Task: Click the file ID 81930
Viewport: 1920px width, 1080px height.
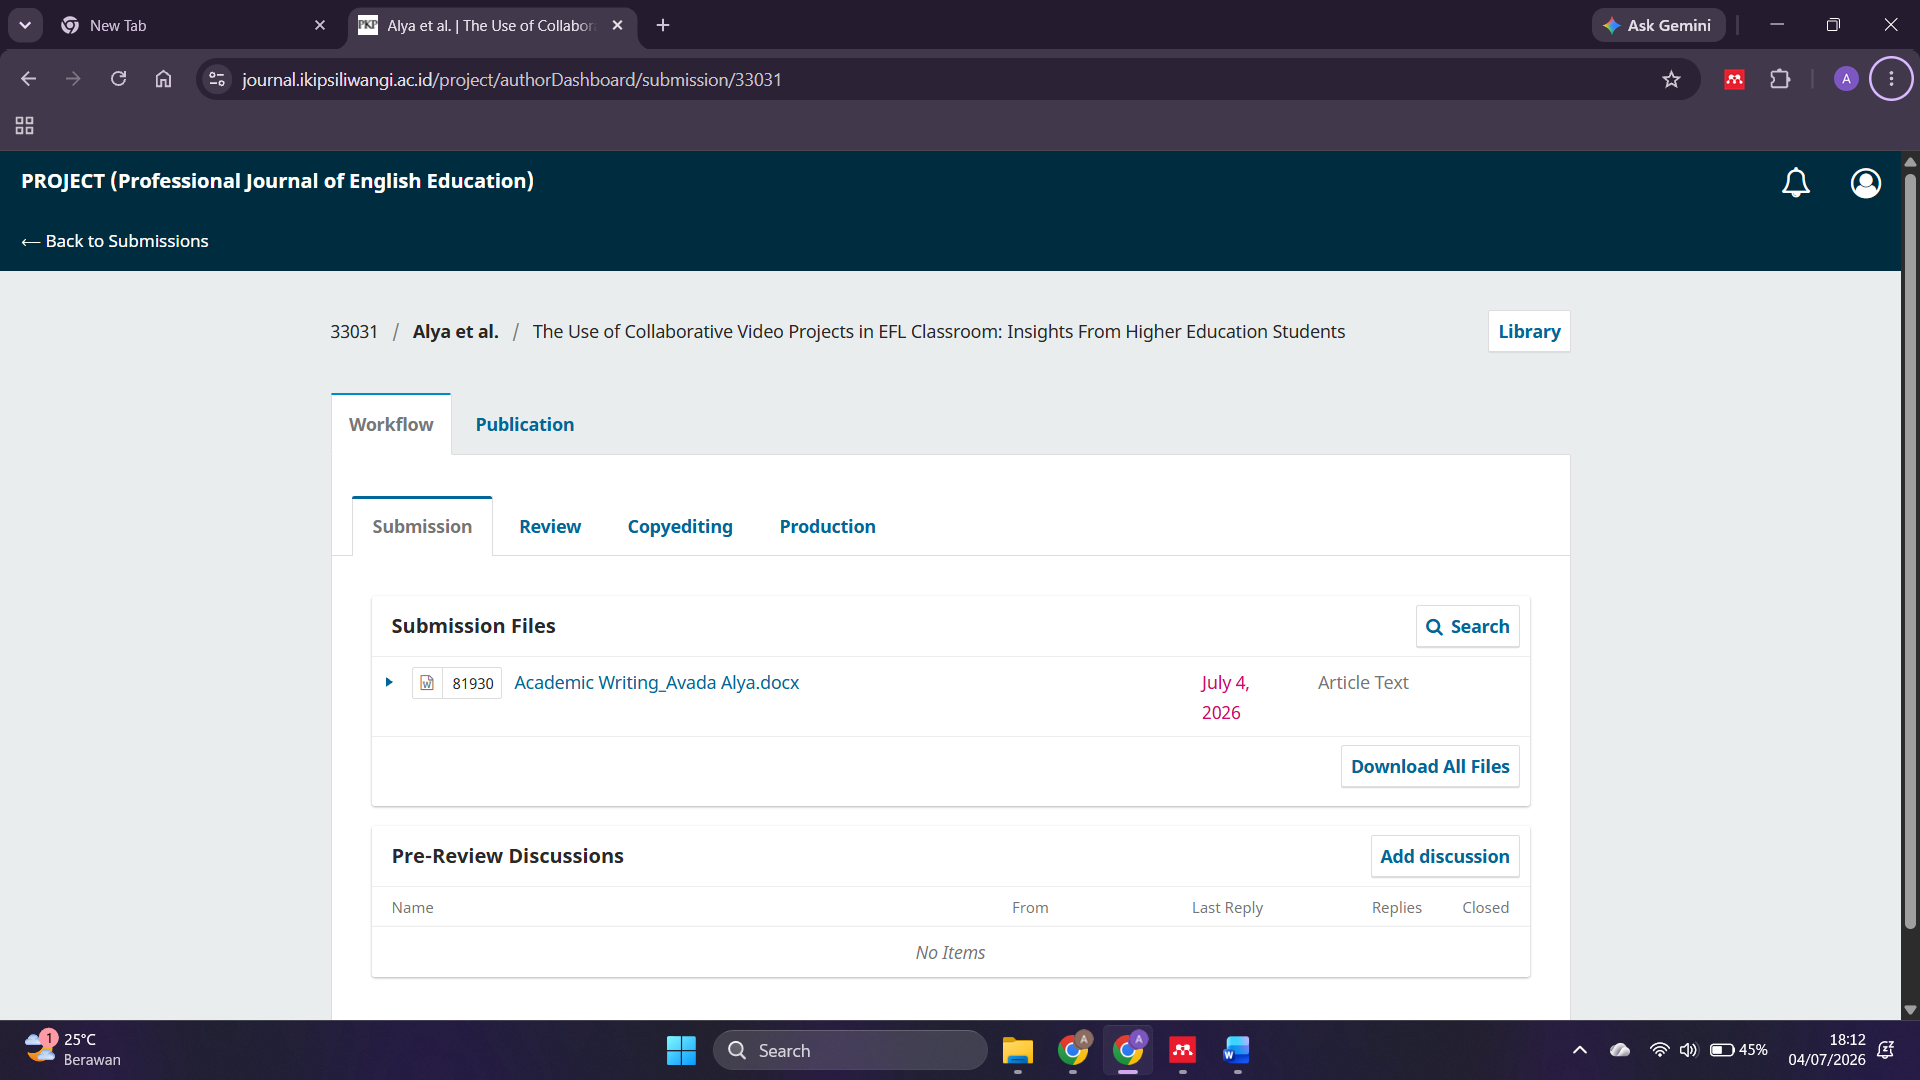Action: click(473, 683)
